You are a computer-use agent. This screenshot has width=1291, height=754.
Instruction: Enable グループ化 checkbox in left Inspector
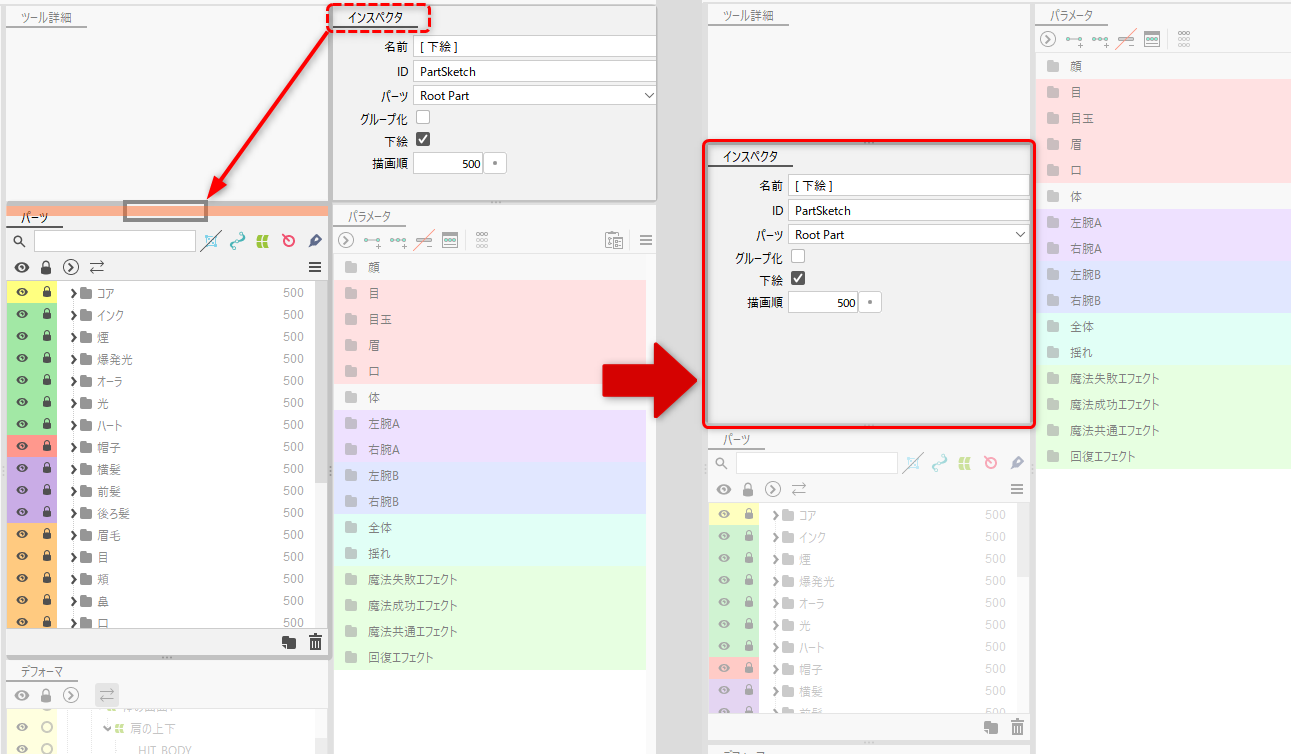coord(423,118)
